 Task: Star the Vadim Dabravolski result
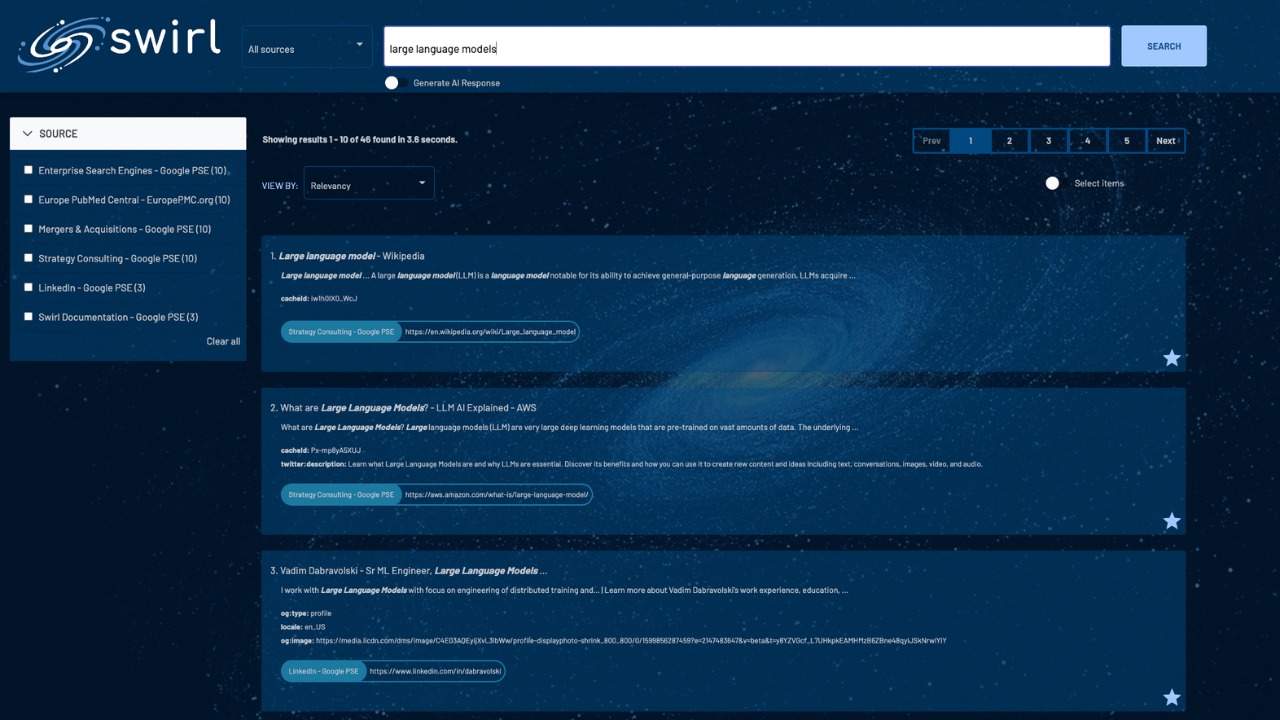pyautogui.click(x=1172, y=698)
